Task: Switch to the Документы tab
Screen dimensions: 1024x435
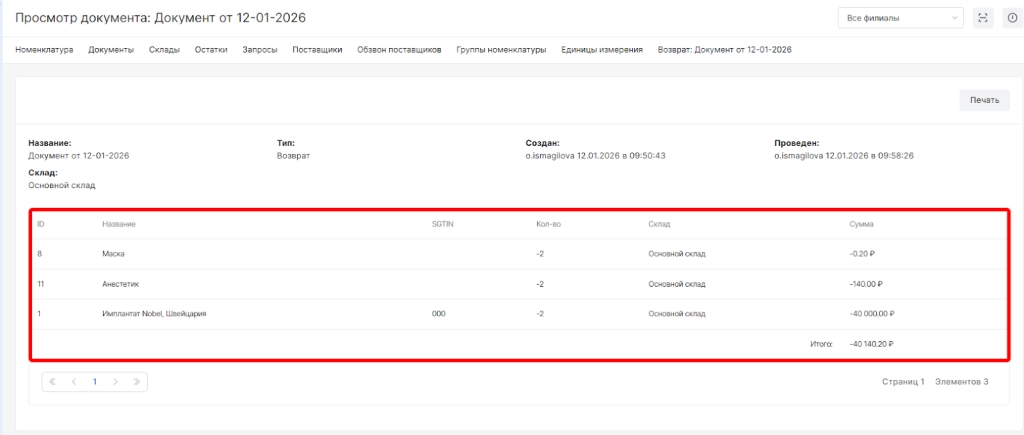Action: click(x=111, y=49)
